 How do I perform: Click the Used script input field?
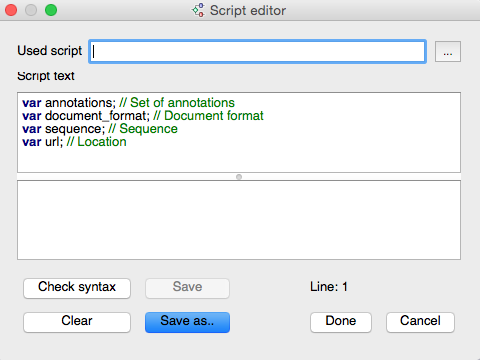coord(257,51)
